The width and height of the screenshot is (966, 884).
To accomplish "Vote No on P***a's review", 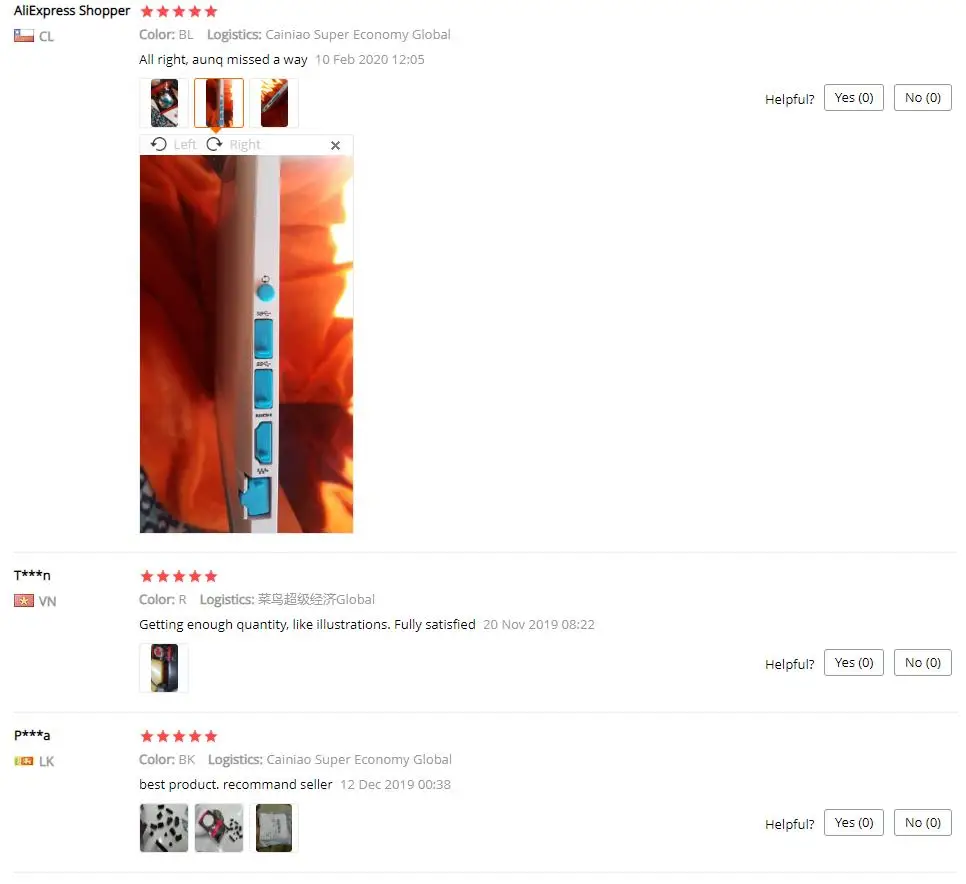I will (922, 822).
